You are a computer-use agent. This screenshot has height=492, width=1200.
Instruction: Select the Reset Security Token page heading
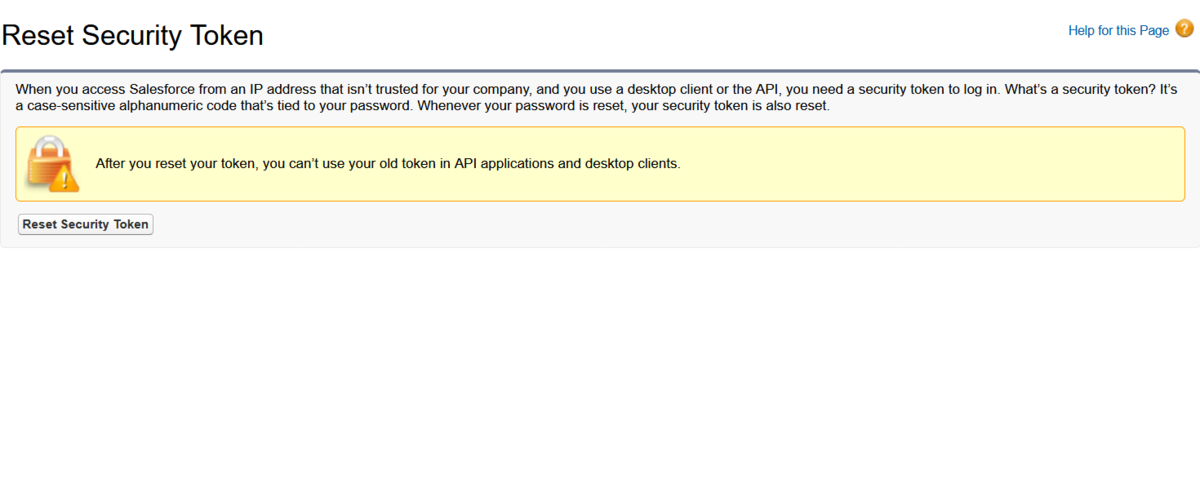pos(133,36)
